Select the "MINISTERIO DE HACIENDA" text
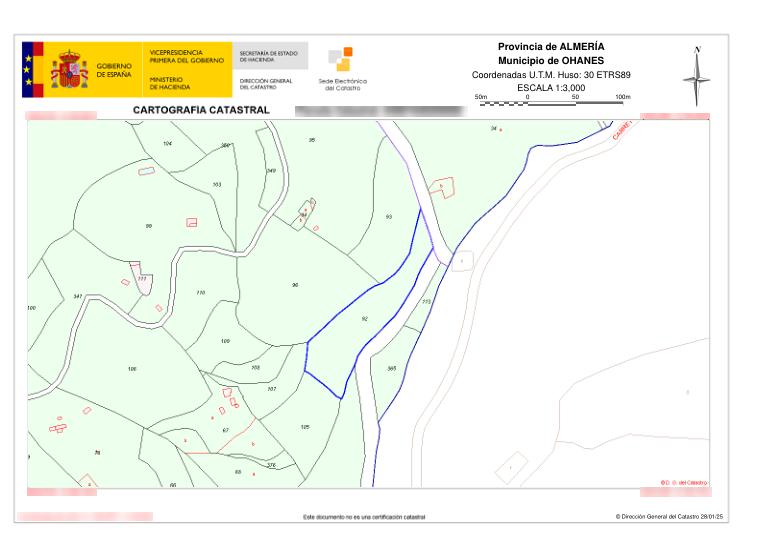The width and height of the screenshot is (766, 556). 170,83
